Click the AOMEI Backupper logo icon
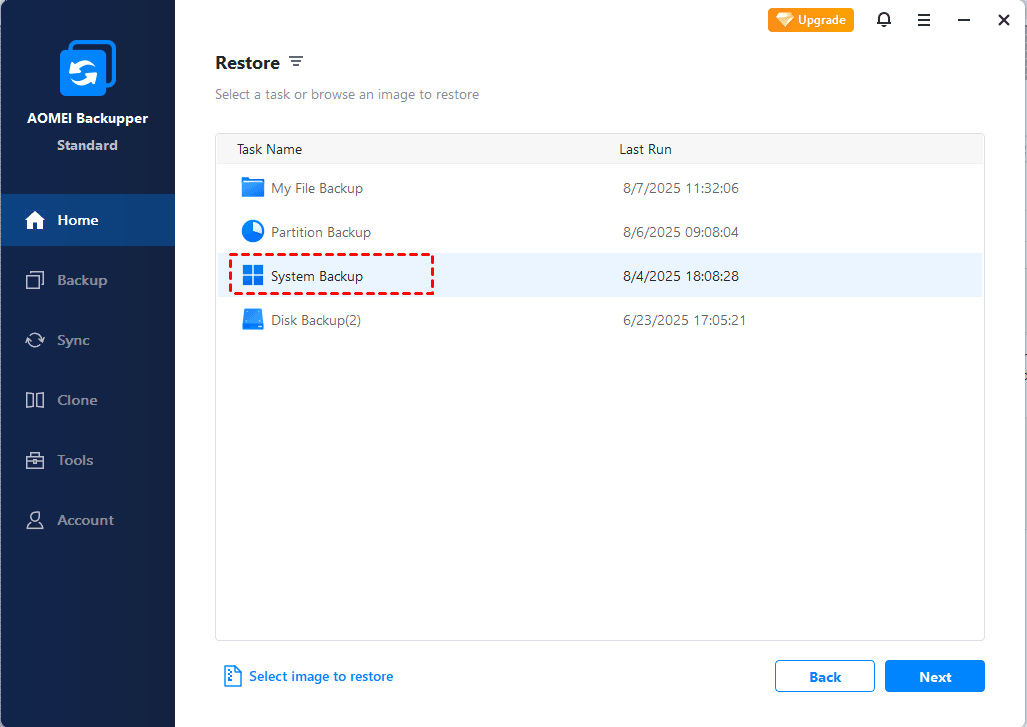This screenshot has height=727, width=1027. [x=87, y=69]
